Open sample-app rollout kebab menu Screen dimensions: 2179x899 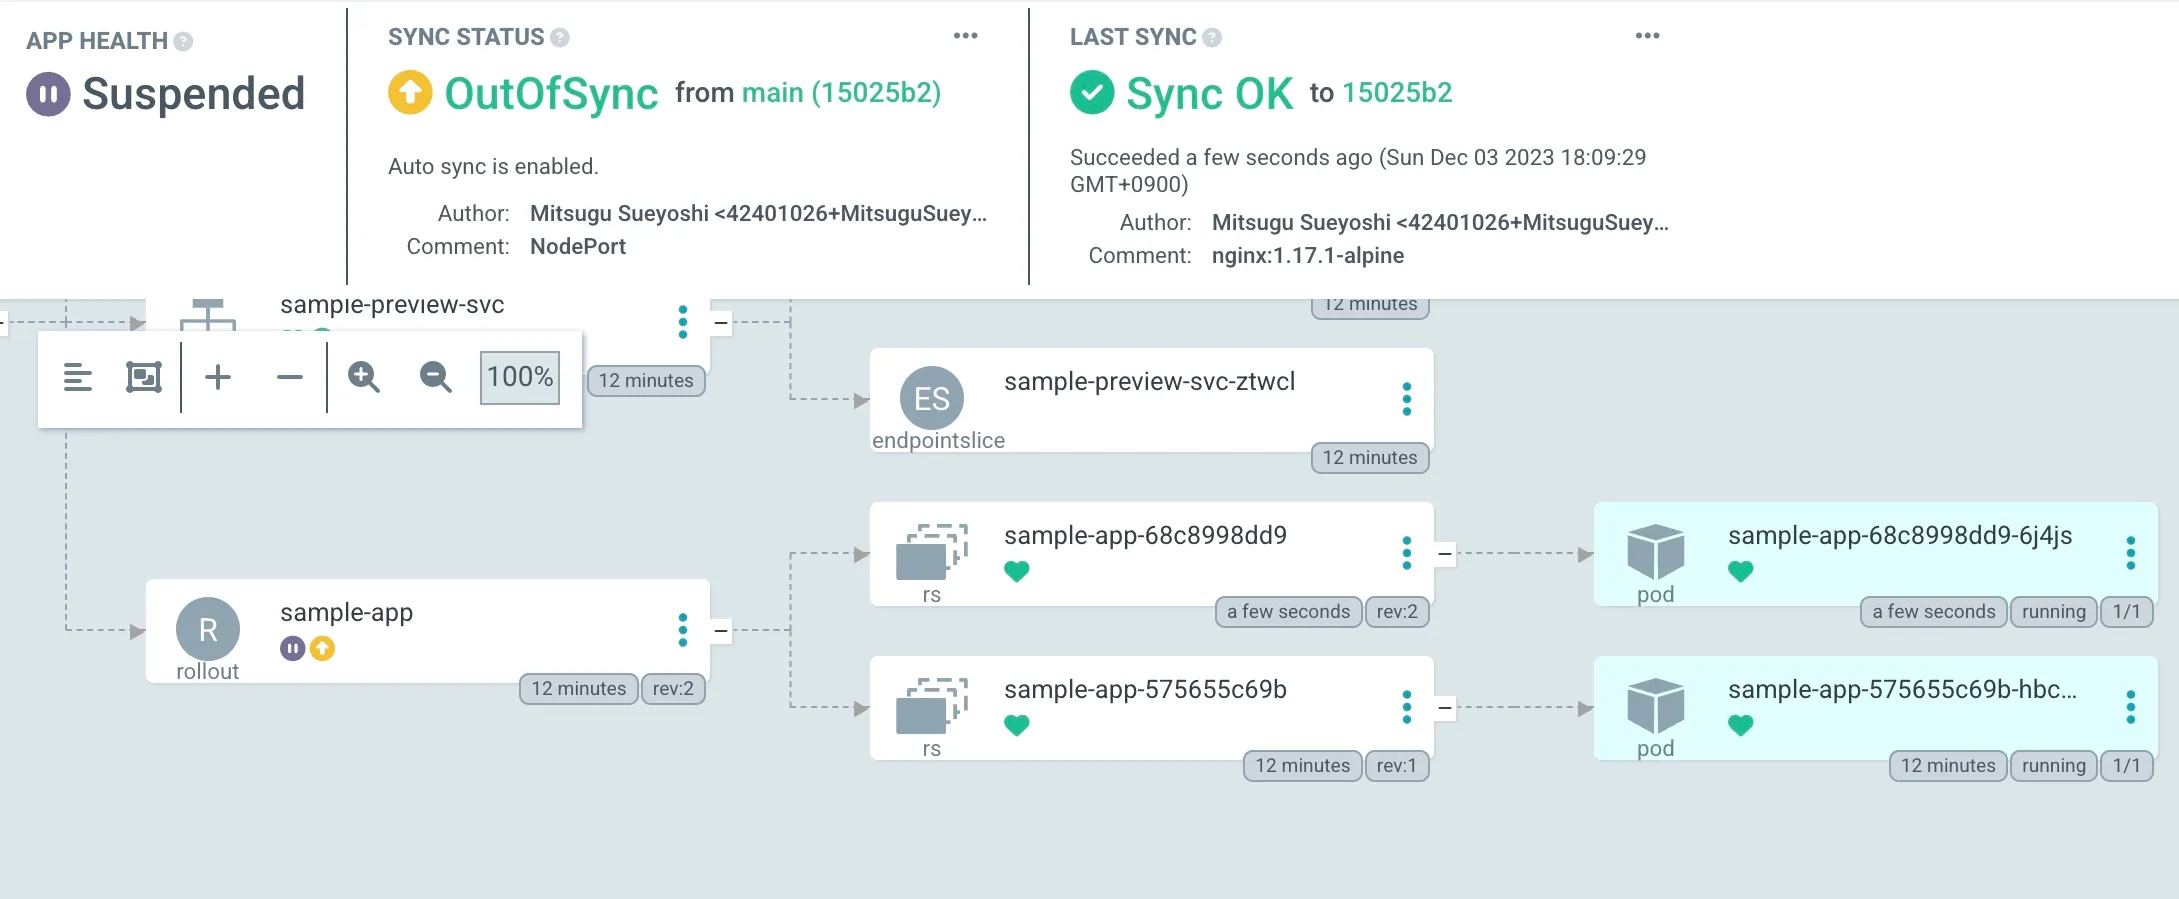(683, 630)
